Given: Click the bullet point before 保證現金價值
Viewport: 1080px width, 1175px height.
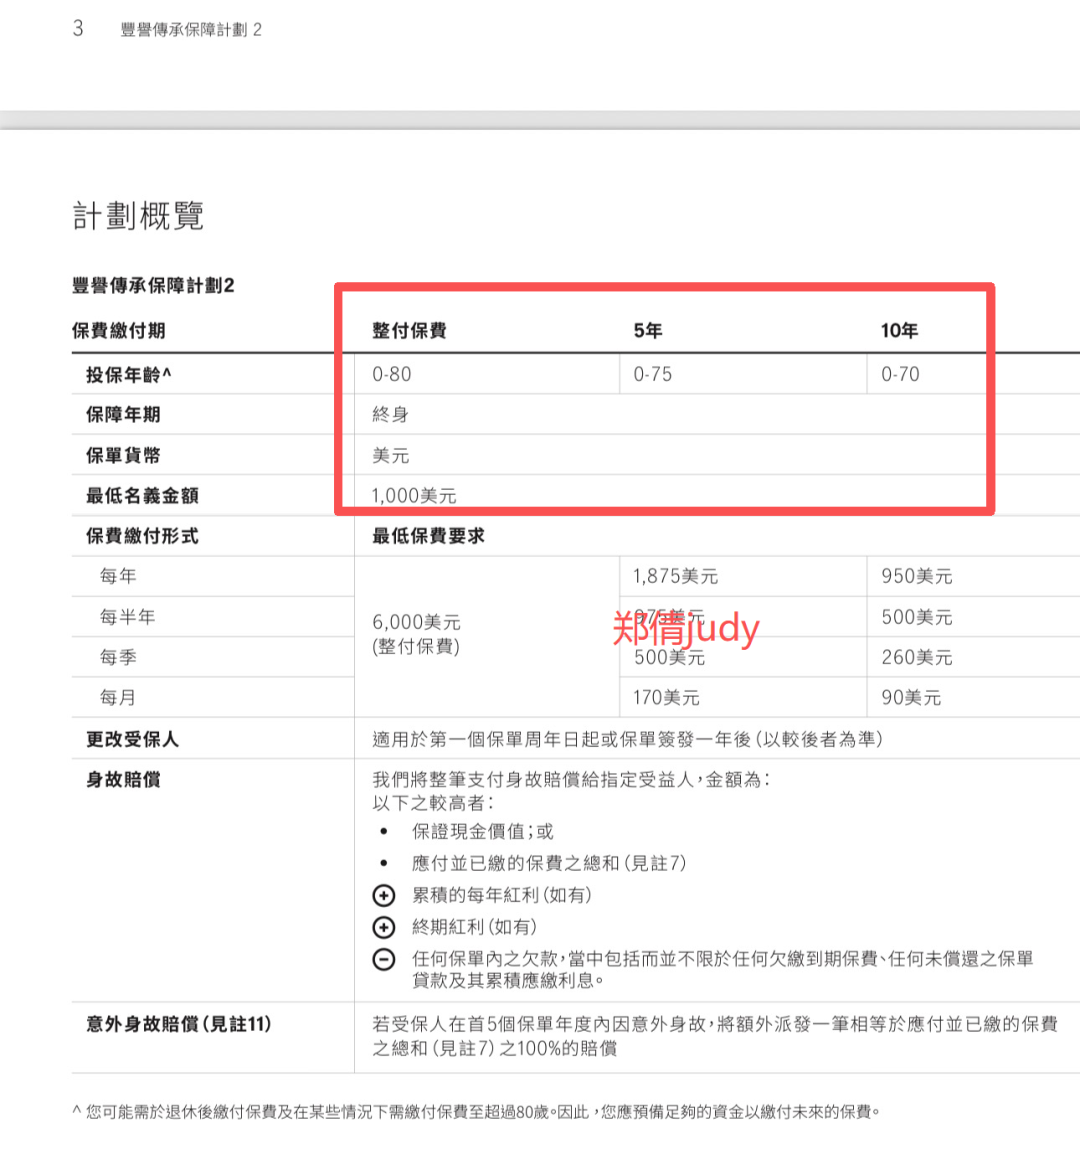Looking at the screenshot, I should point(384,832).
